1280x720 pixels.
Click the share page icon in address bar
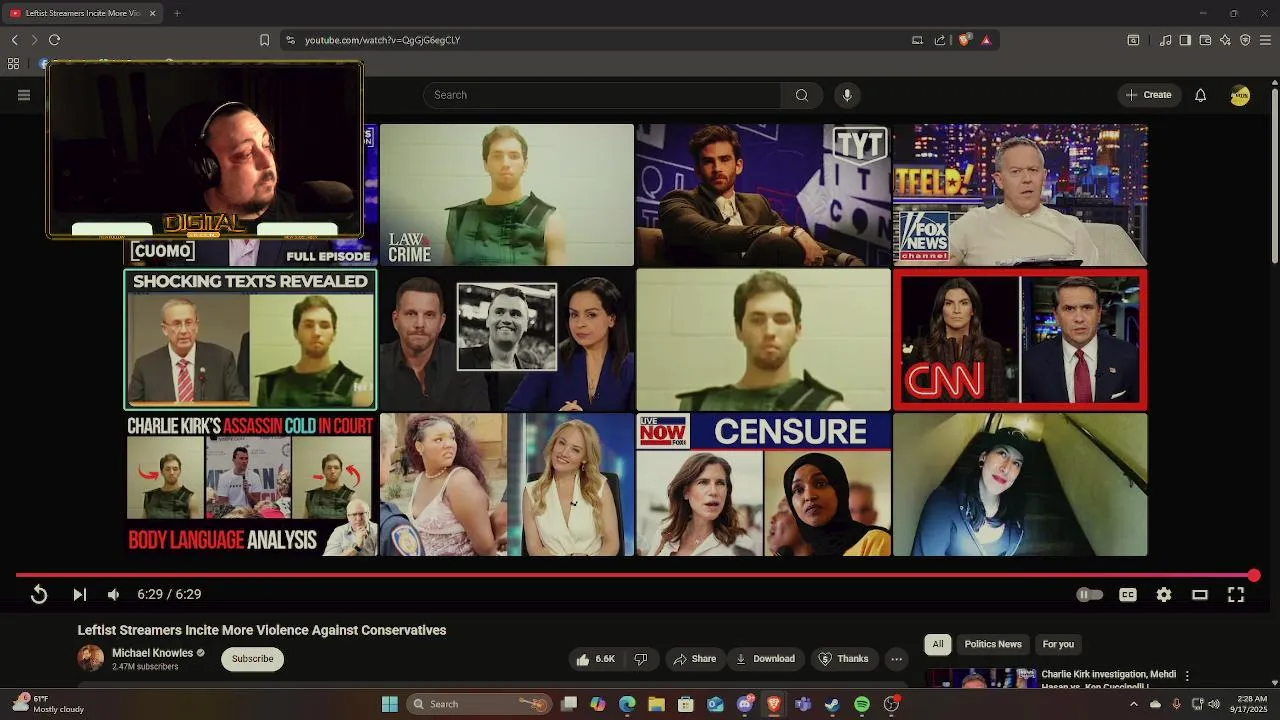click(x=940, y=40)
